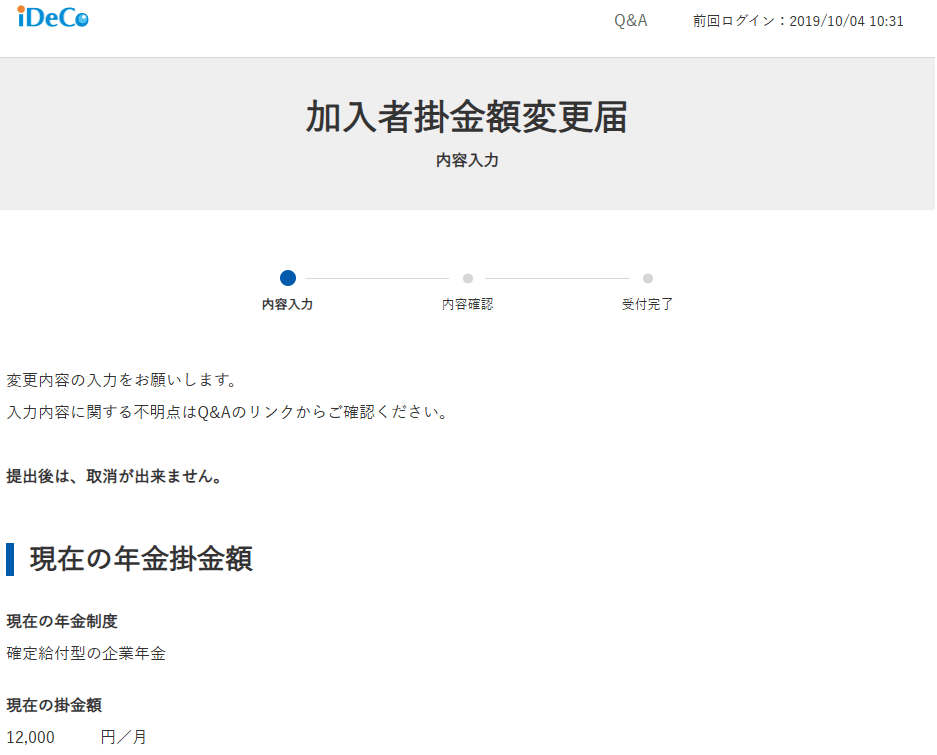Click the 提出後は、取消が出来ません warning text

[114, 476]
